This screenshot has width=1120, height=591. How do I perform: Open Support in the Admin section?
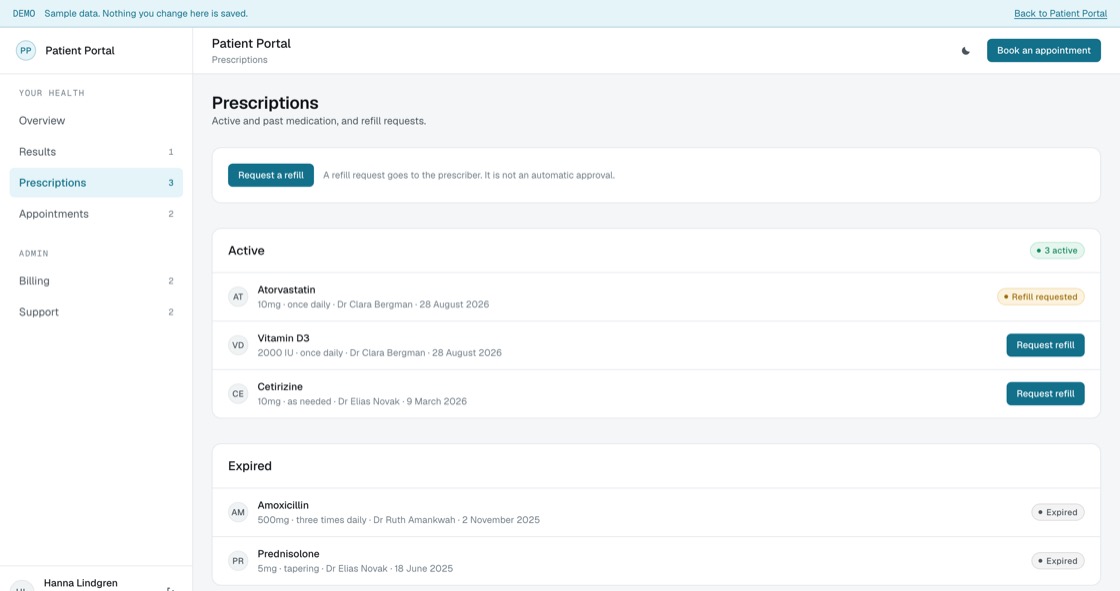coord(96,312)
